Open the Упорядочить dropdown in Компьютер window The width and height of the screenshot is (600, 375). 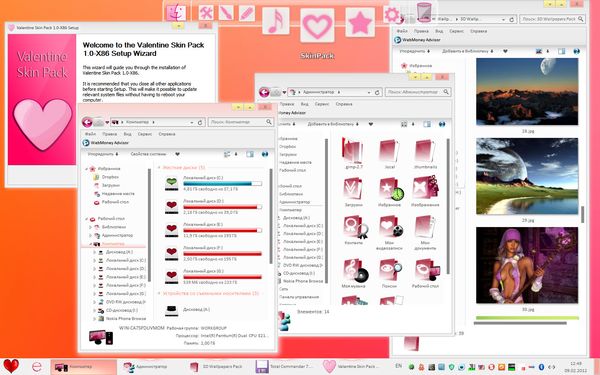point(103,154)
